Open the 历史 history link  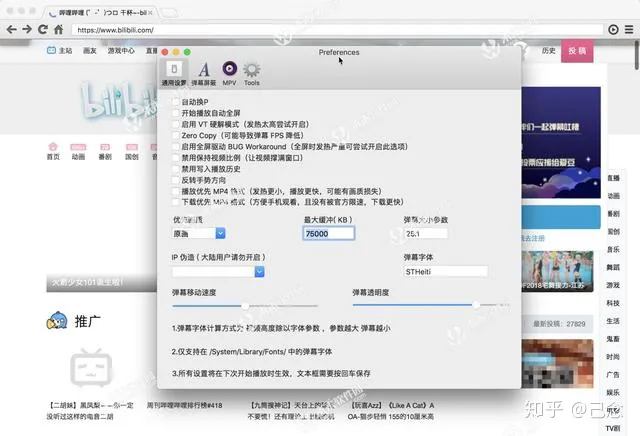point(549,51)
